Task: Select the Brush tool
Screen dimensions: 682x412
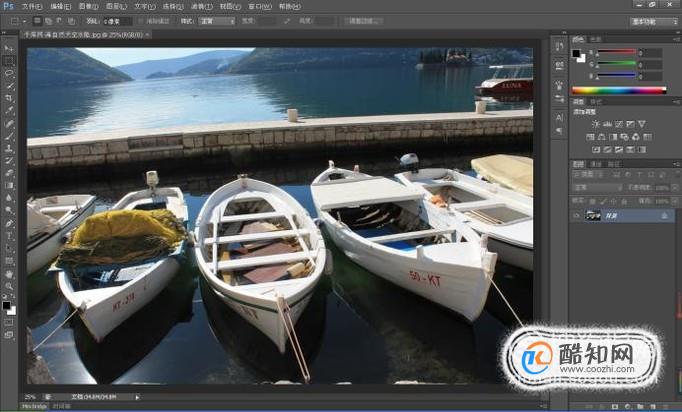Action: 9,136
